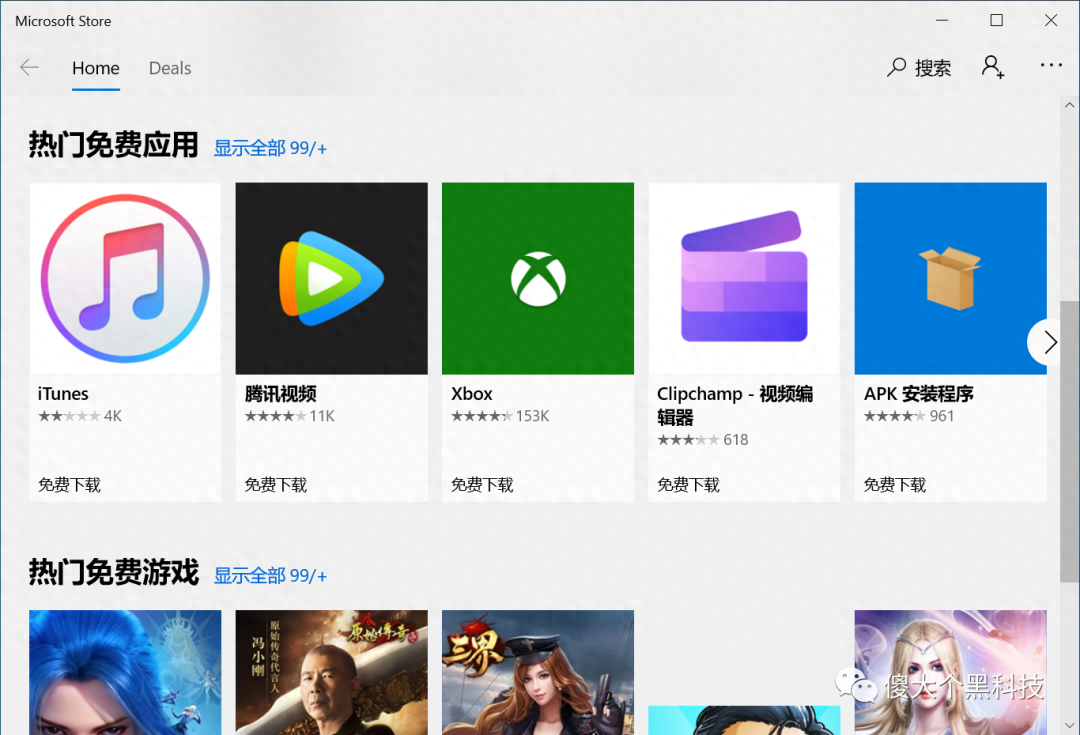Open the Tencent Video (腾讯视频) app tile
The image size is (1080, 735).
(x=331, y=278)
